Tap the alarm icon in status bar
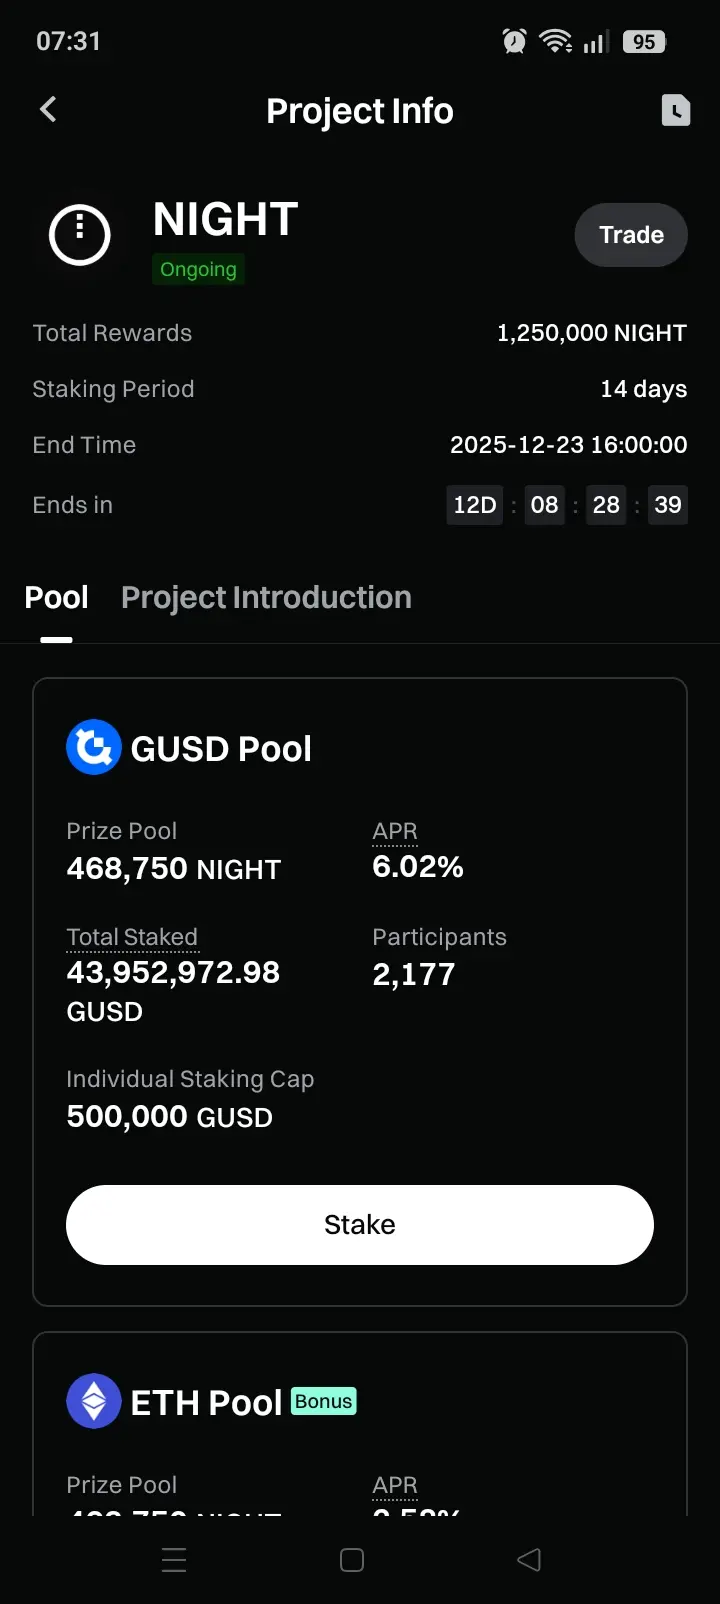Viewport: 720px width, 1604px height. tap(514, 42)
